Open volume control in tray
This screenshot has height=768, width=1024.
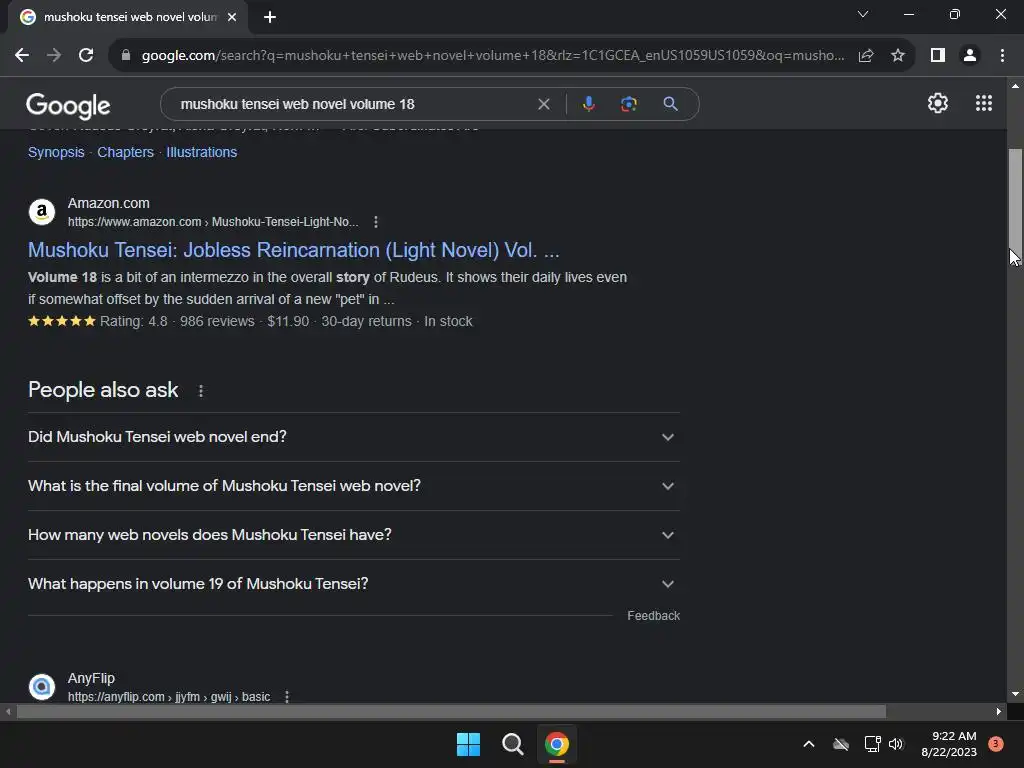(896, 744)
